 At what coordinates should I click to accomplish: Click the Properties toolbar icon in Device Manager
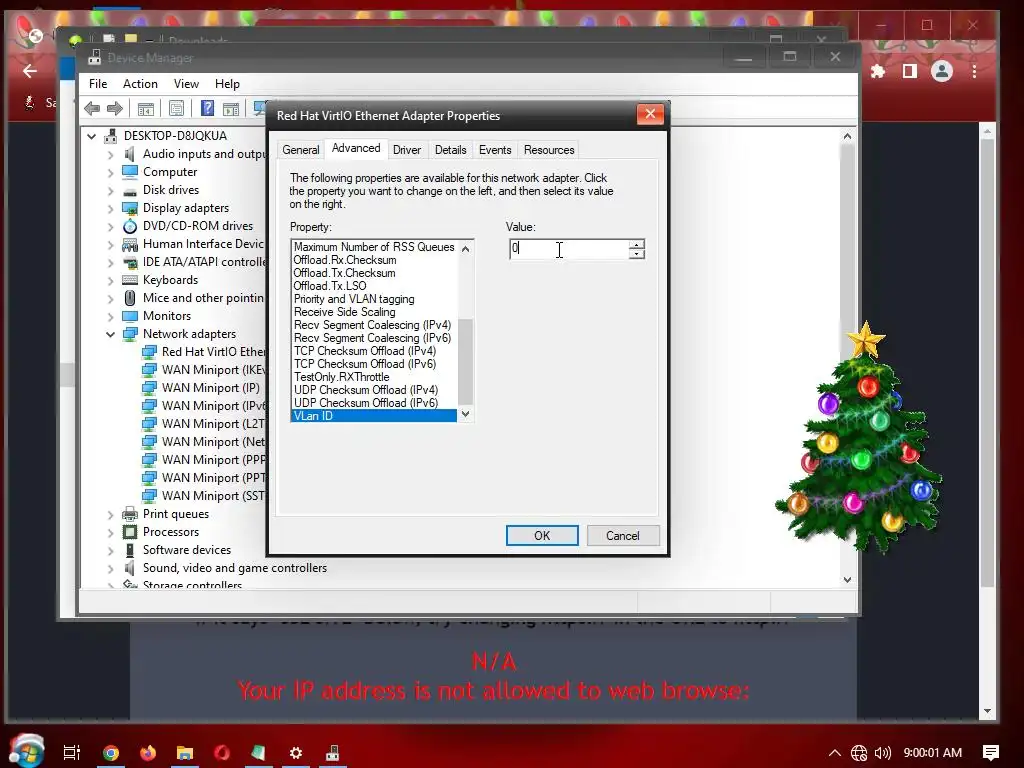[x=176, y=108]
